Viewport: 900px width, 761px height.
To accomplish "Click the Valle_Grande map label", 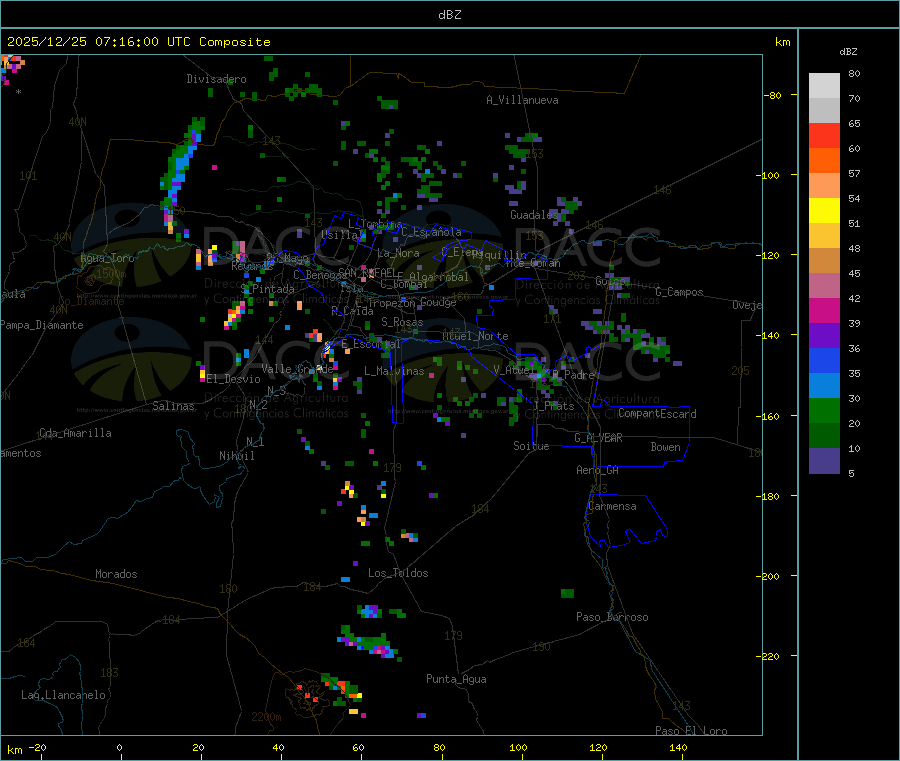I will pyautogui.click(x=297, y=369).
